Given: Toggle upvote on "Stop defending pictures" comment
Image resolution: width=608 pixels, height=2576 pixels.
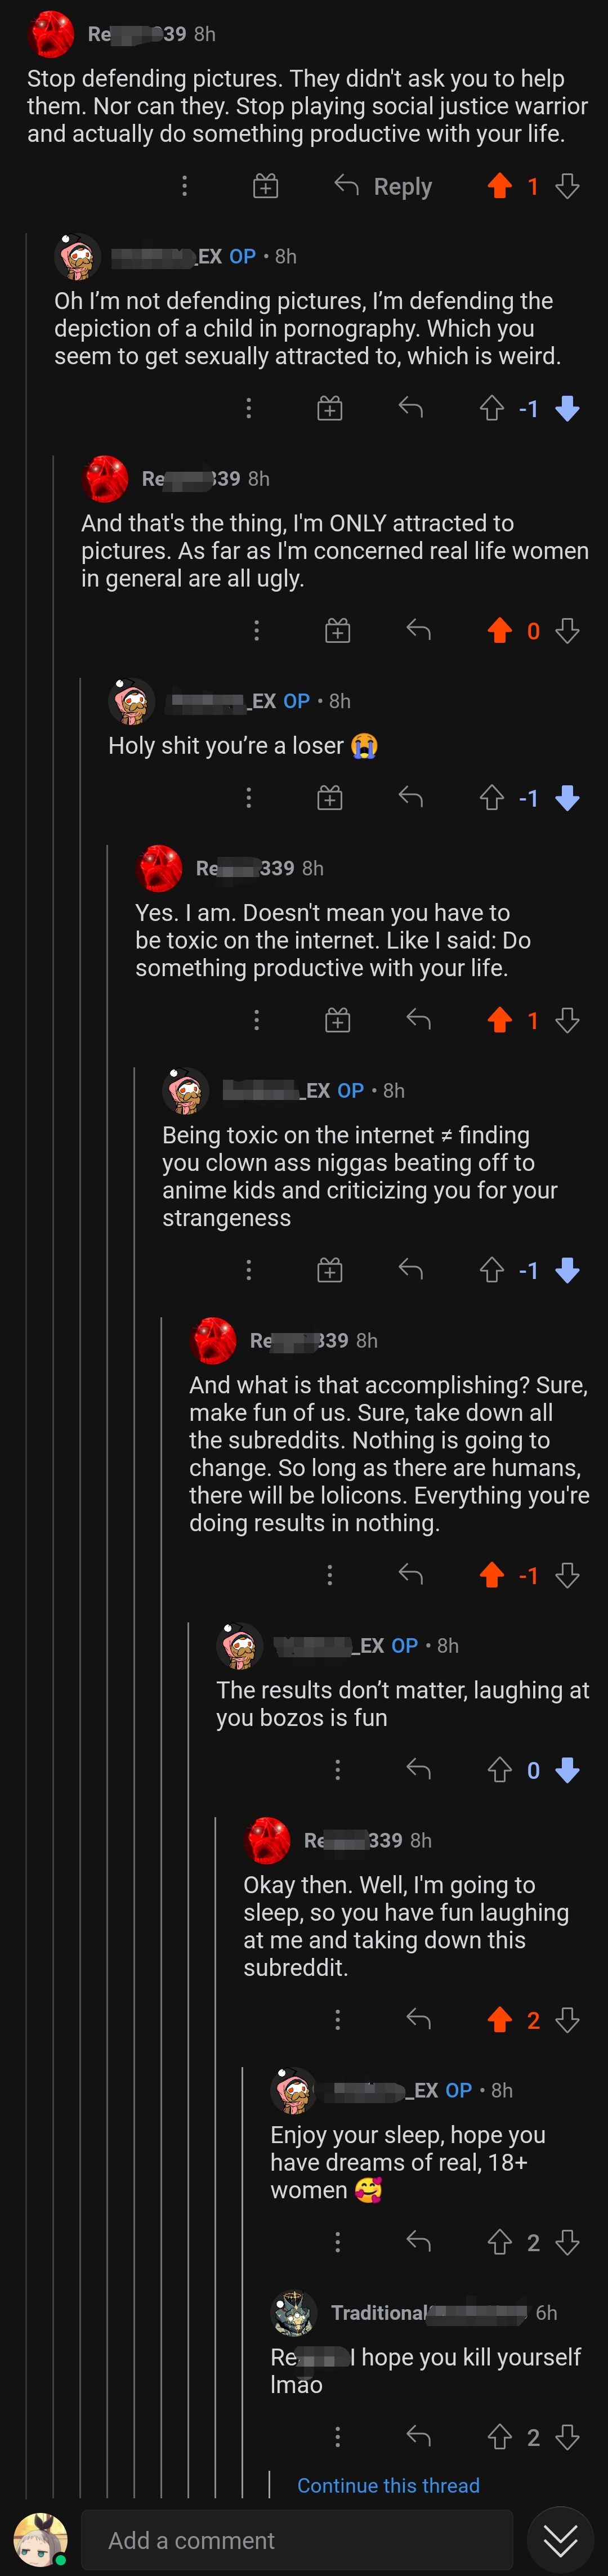Looking at the screenshot, I should click(500, 186).
